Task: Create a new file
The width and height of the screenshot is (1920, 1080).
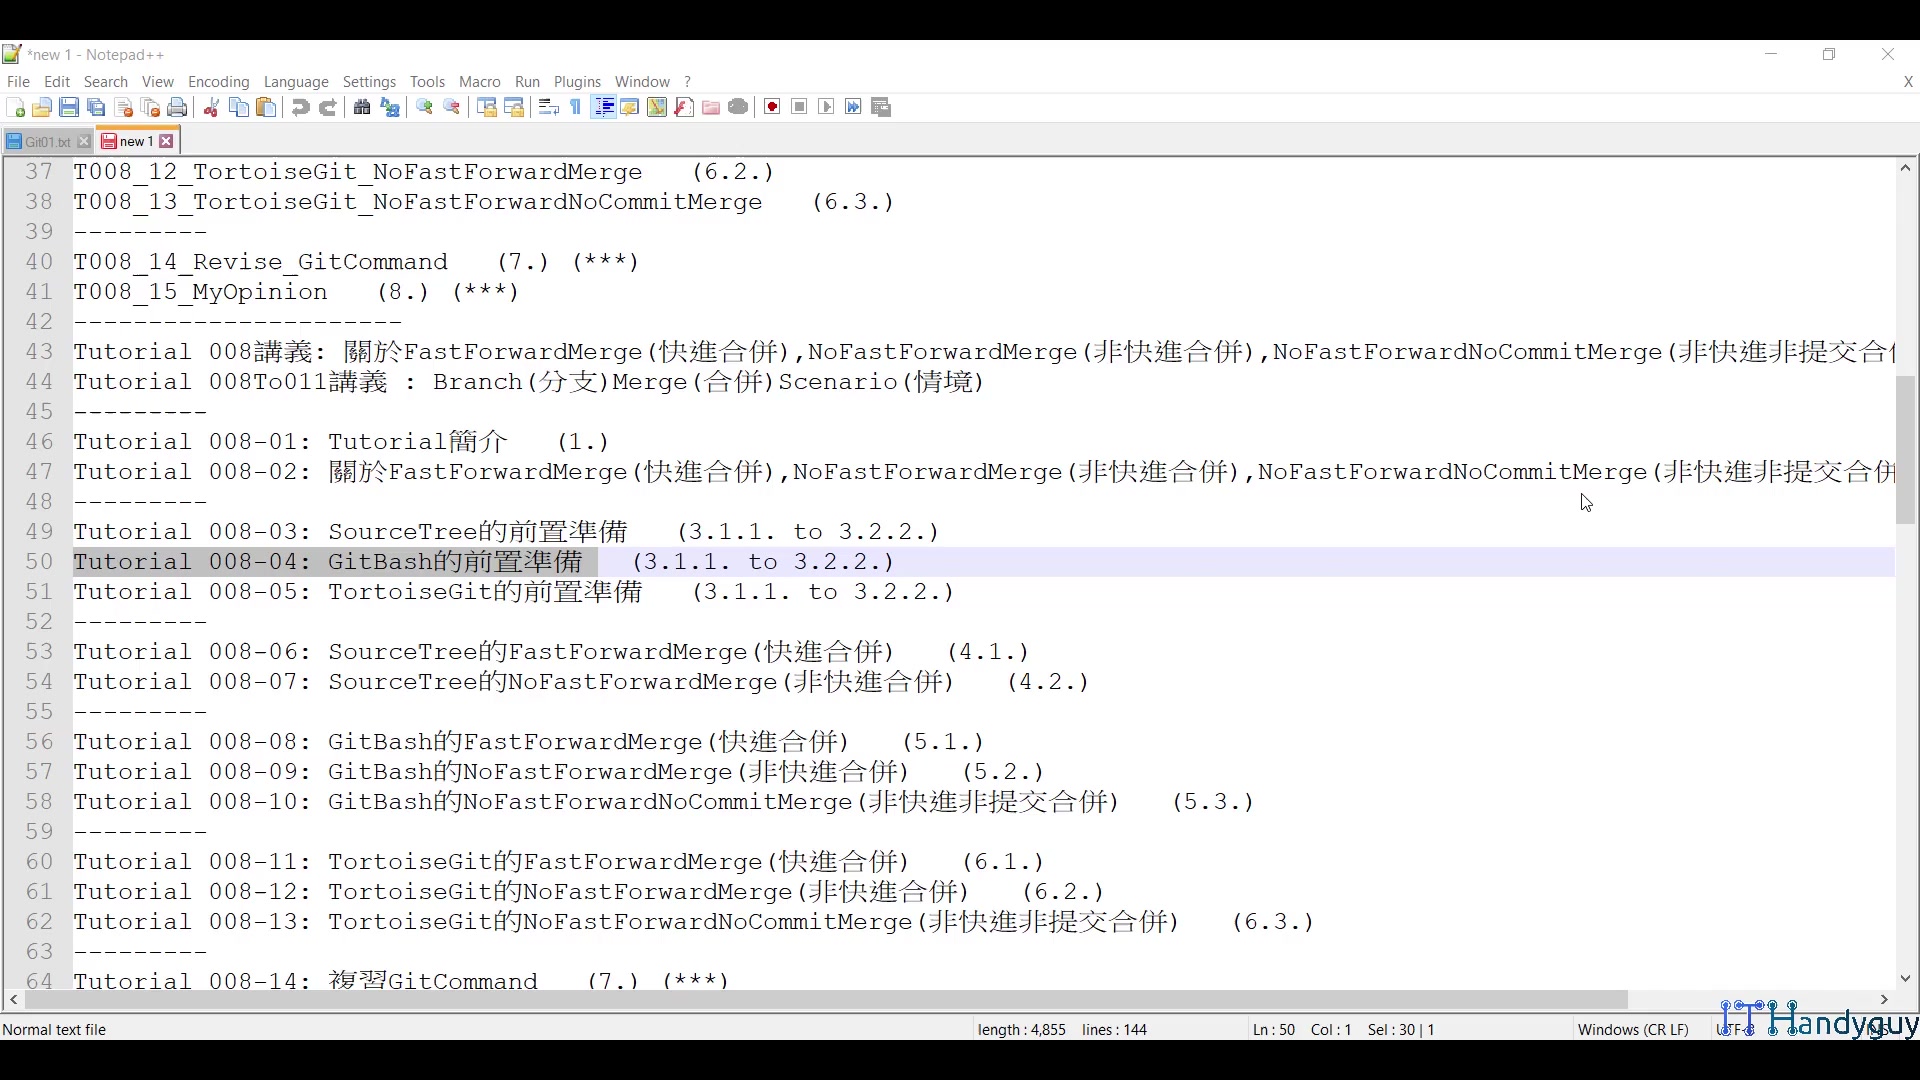Action: tap(17, 107)
